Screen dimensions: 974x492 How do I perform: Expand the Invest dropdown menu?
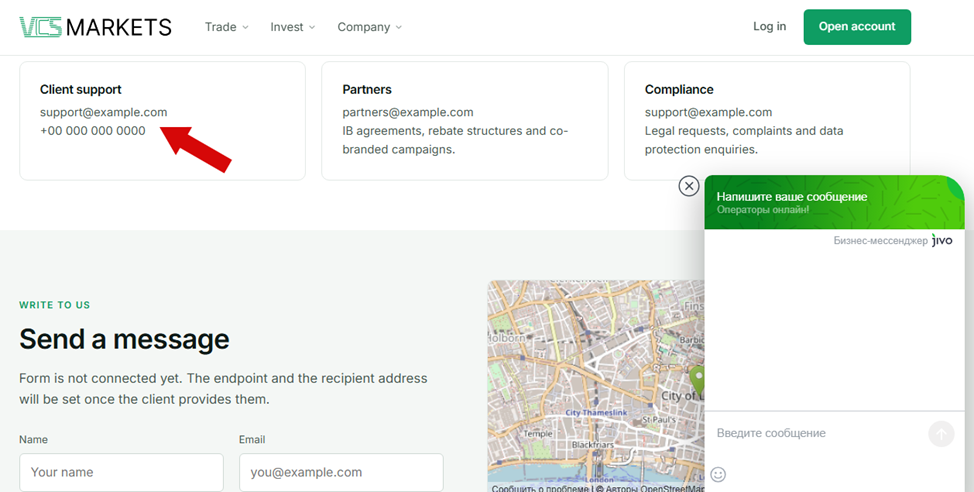(293, 27)
